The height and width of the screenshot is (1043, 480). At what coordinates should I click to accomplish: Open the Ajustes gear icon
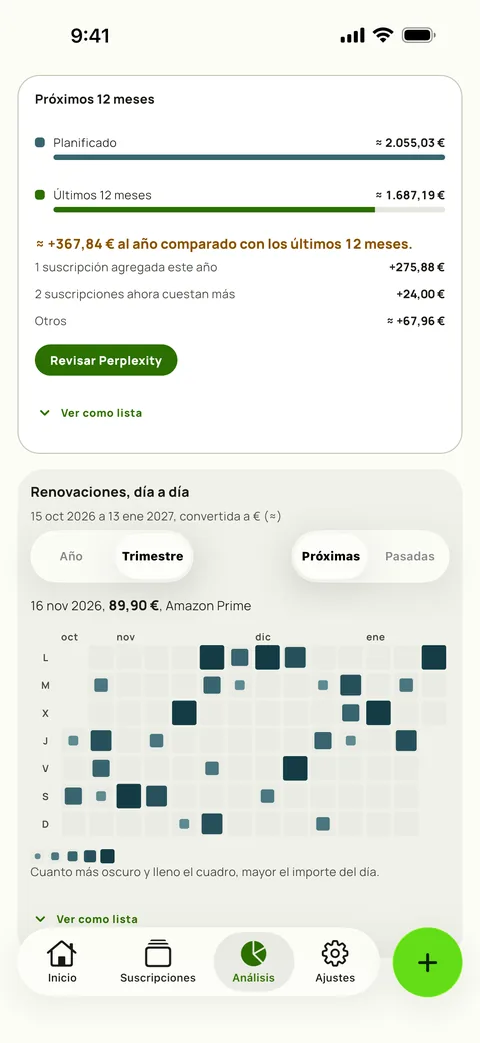[335, 953]
